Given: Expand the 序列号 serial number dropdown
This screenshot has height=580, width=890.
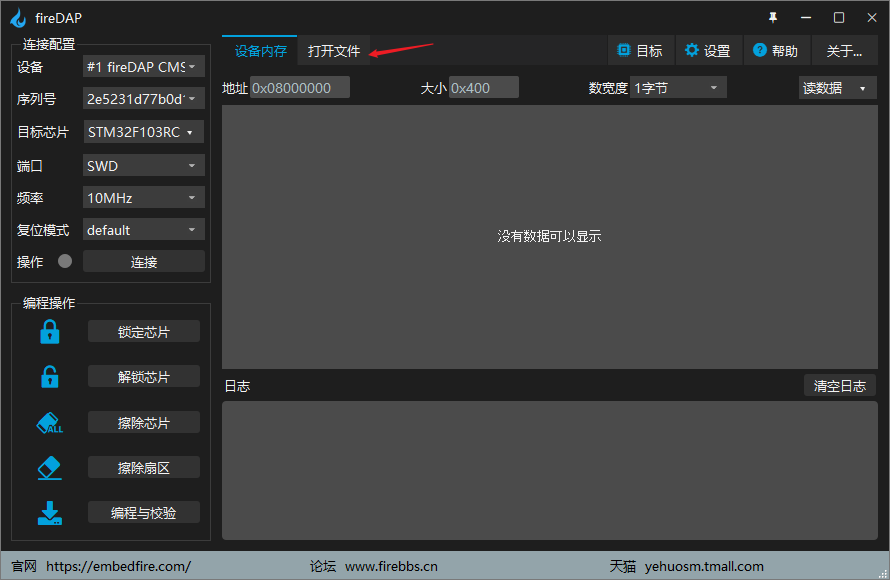Looking at the screenshot, I should coord(144,99).
